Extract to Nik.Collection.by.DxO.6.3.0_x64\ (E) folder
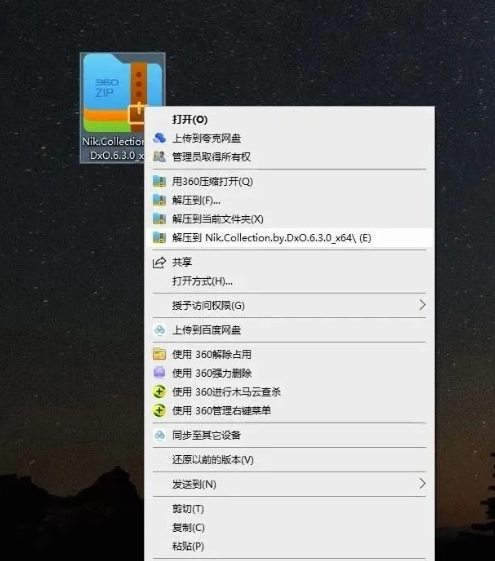This screenshot has width=495, height=561. click(290, 238)
